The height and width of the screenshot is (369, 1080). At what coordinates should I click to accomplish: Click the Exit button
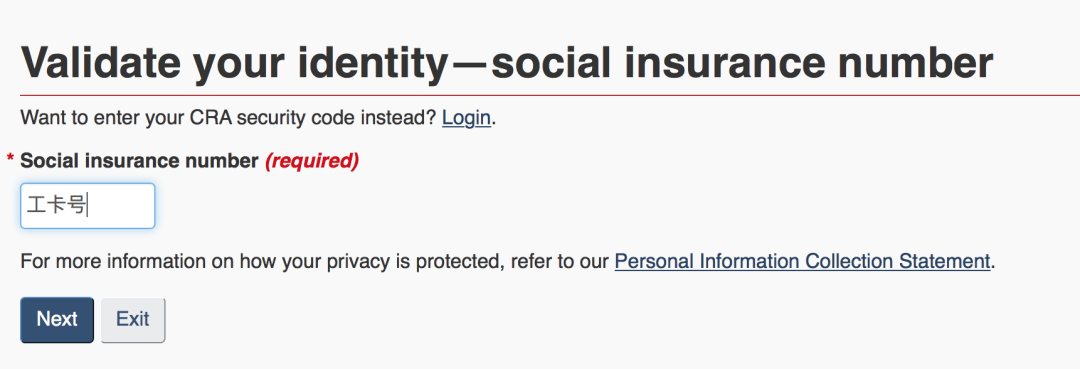(133, 319)
